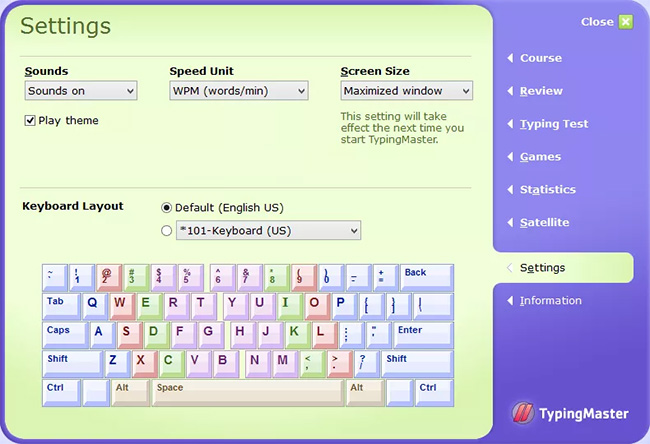This screenshot has width=650, height=444.
Task: Click the green C key on keyboard
Action: (172, 364)
